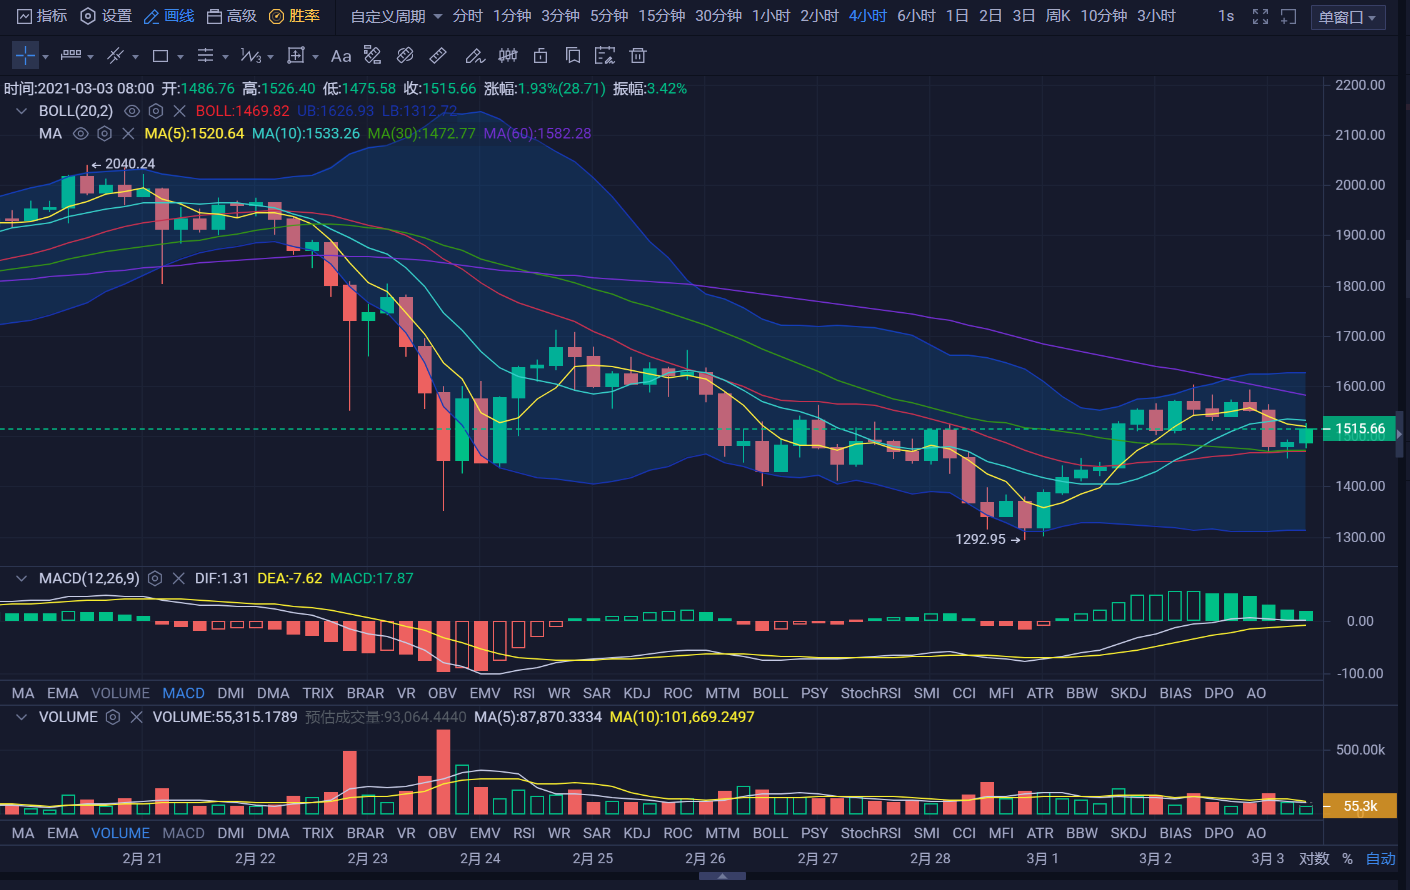Screen dimensions: 1410x890
Task: Select KDJ tab in the MACD panel
Action: [636, 693]
